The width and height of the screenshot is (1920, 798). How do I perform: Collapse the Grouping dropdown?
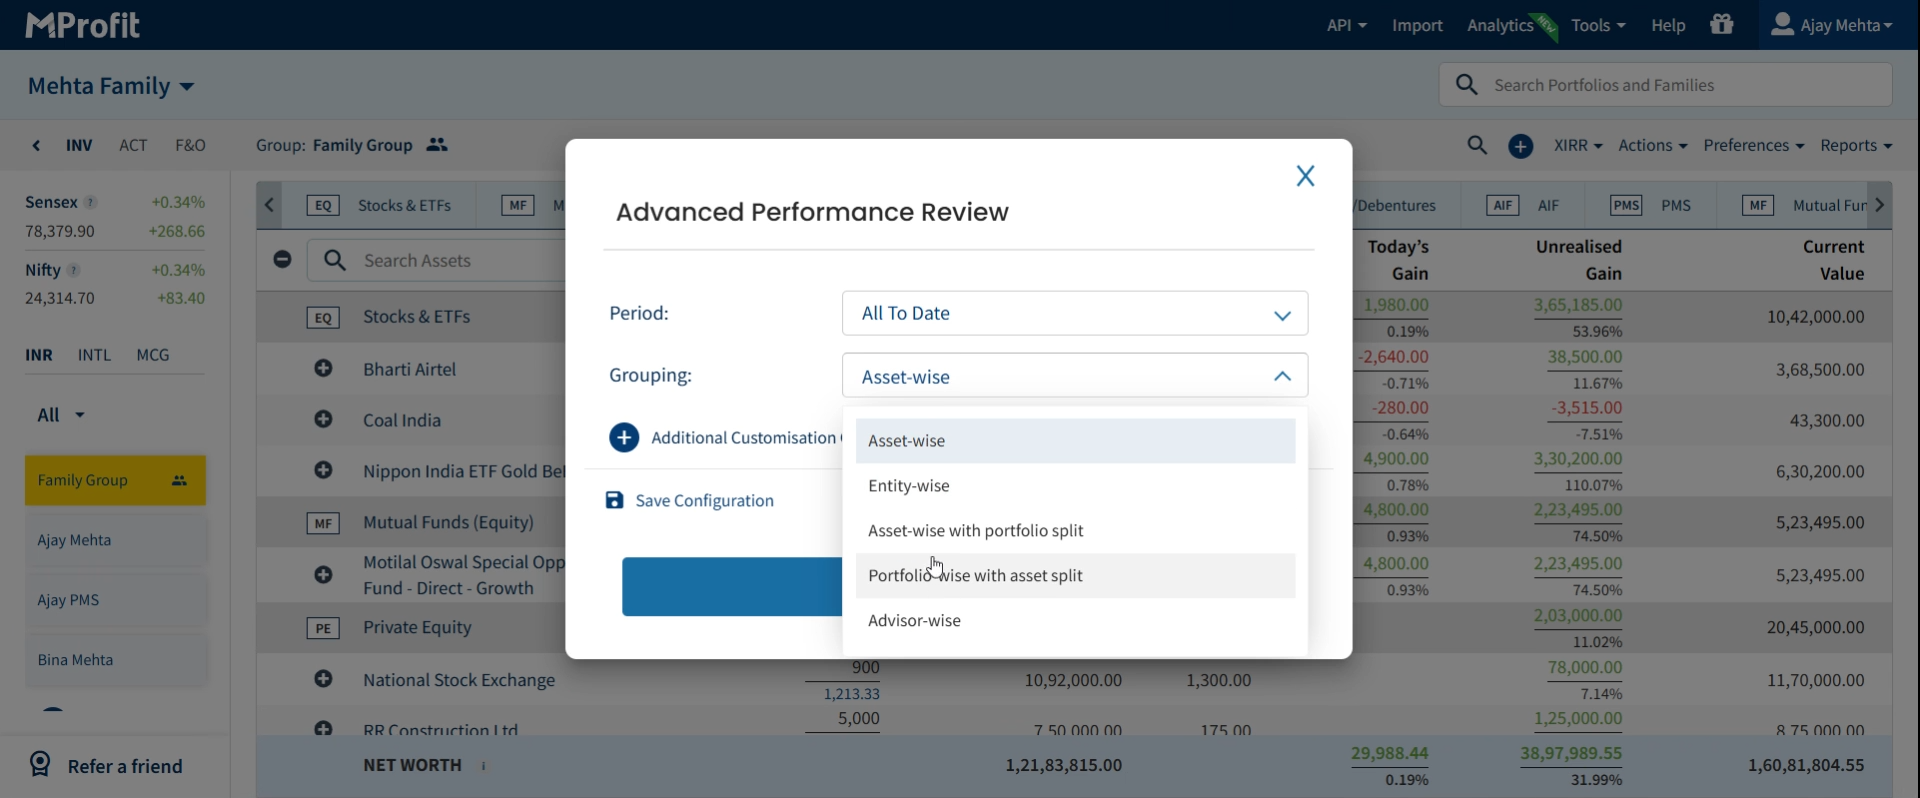(1281, 377)
